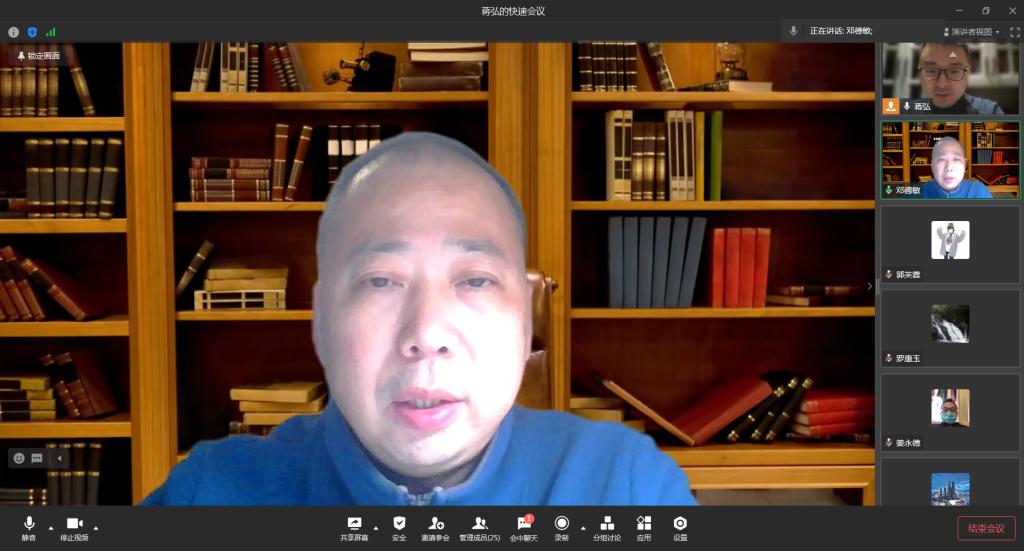Viewport: 1024px width, 551px height.
Task: Expand audio options arrow beside 静音
Action: [51, 527]
